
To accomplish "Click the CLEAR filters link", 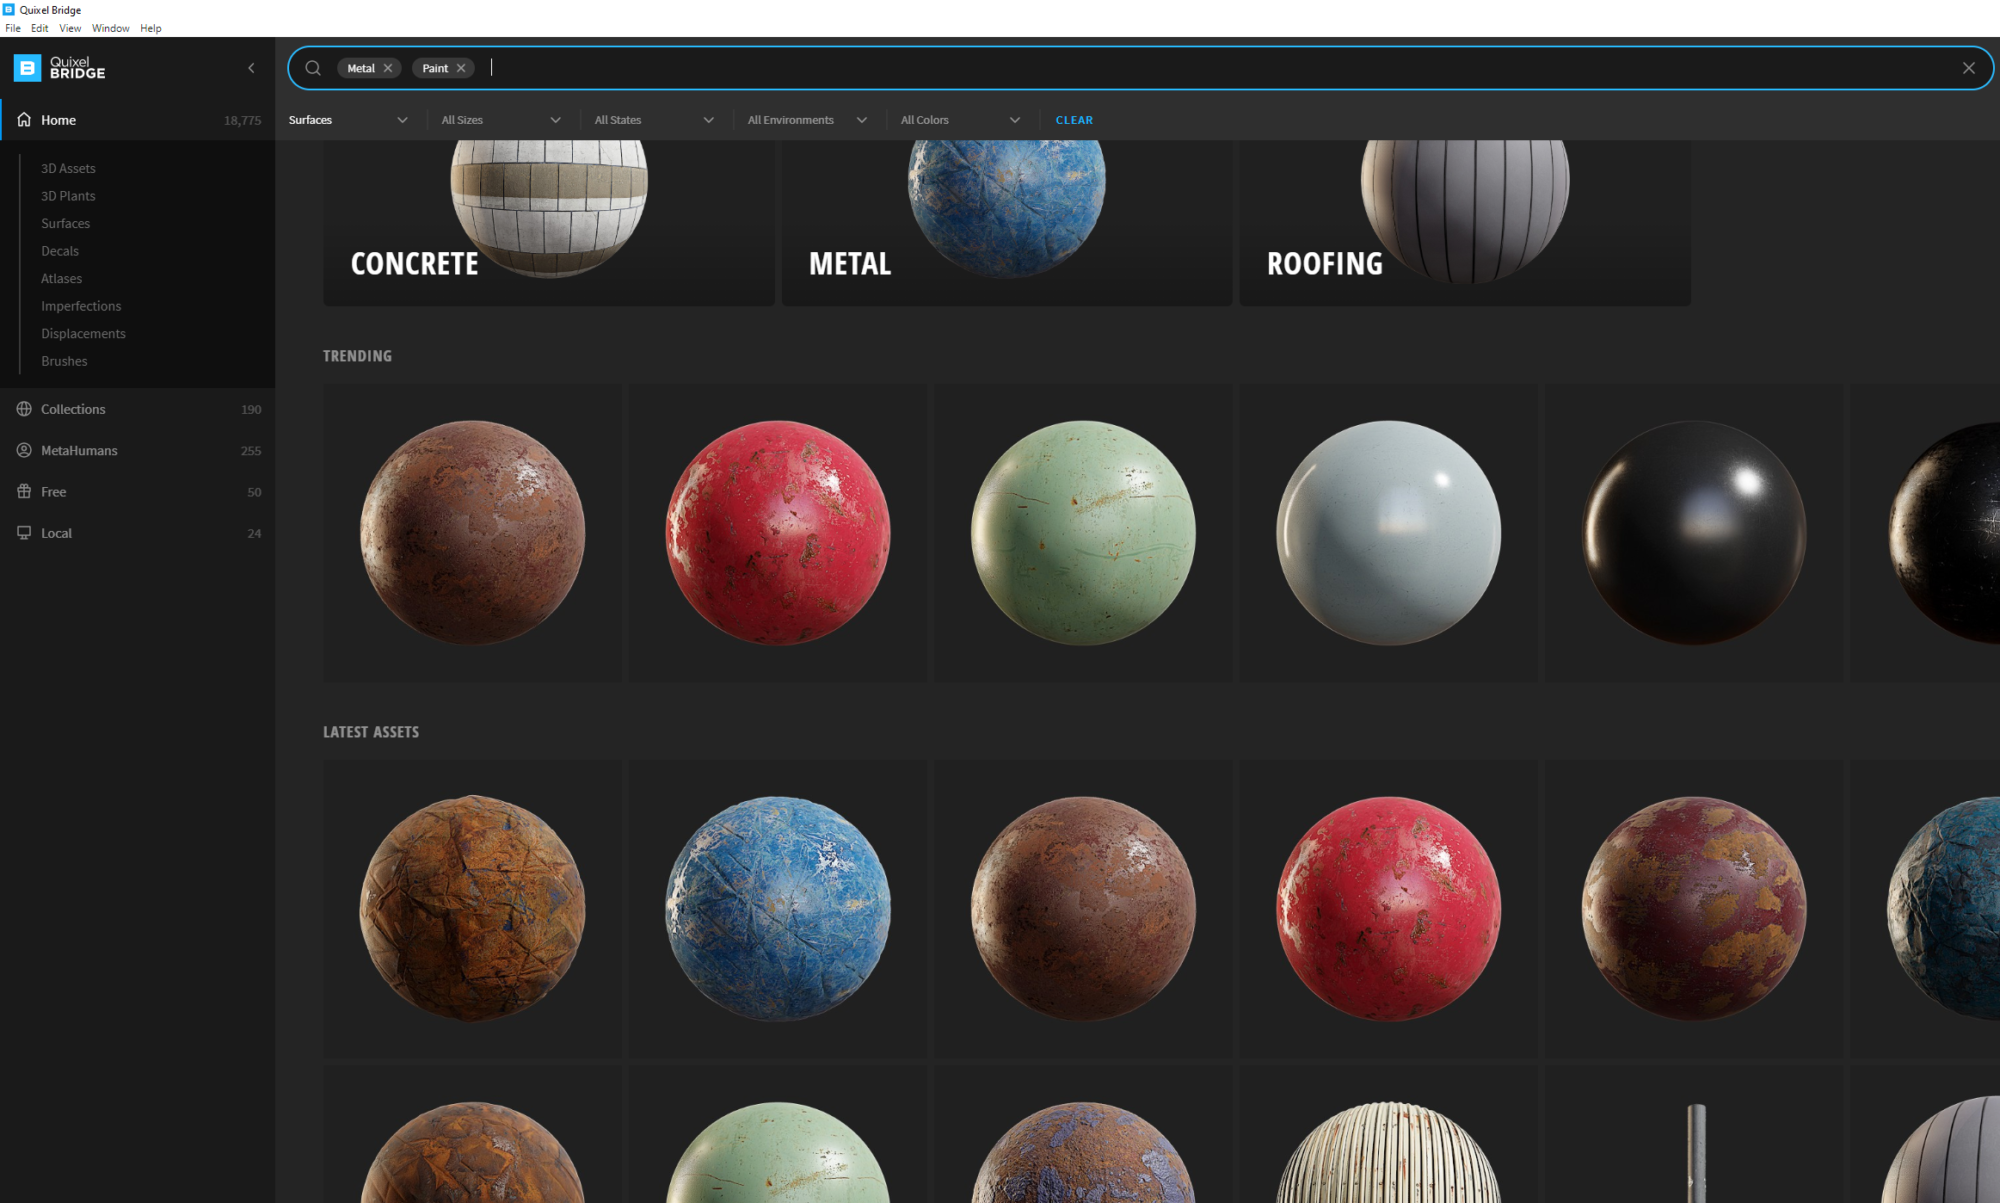I will [1074, 120].
